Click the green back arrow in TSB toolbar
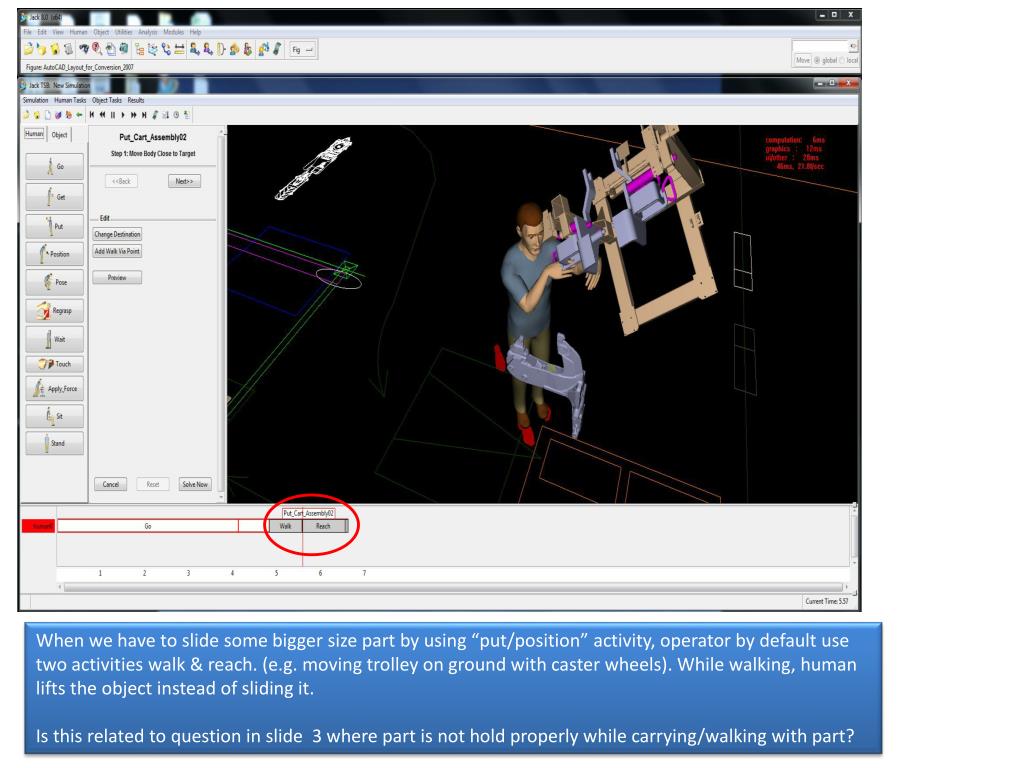The image size is (1024, 768). pos(79,115)
